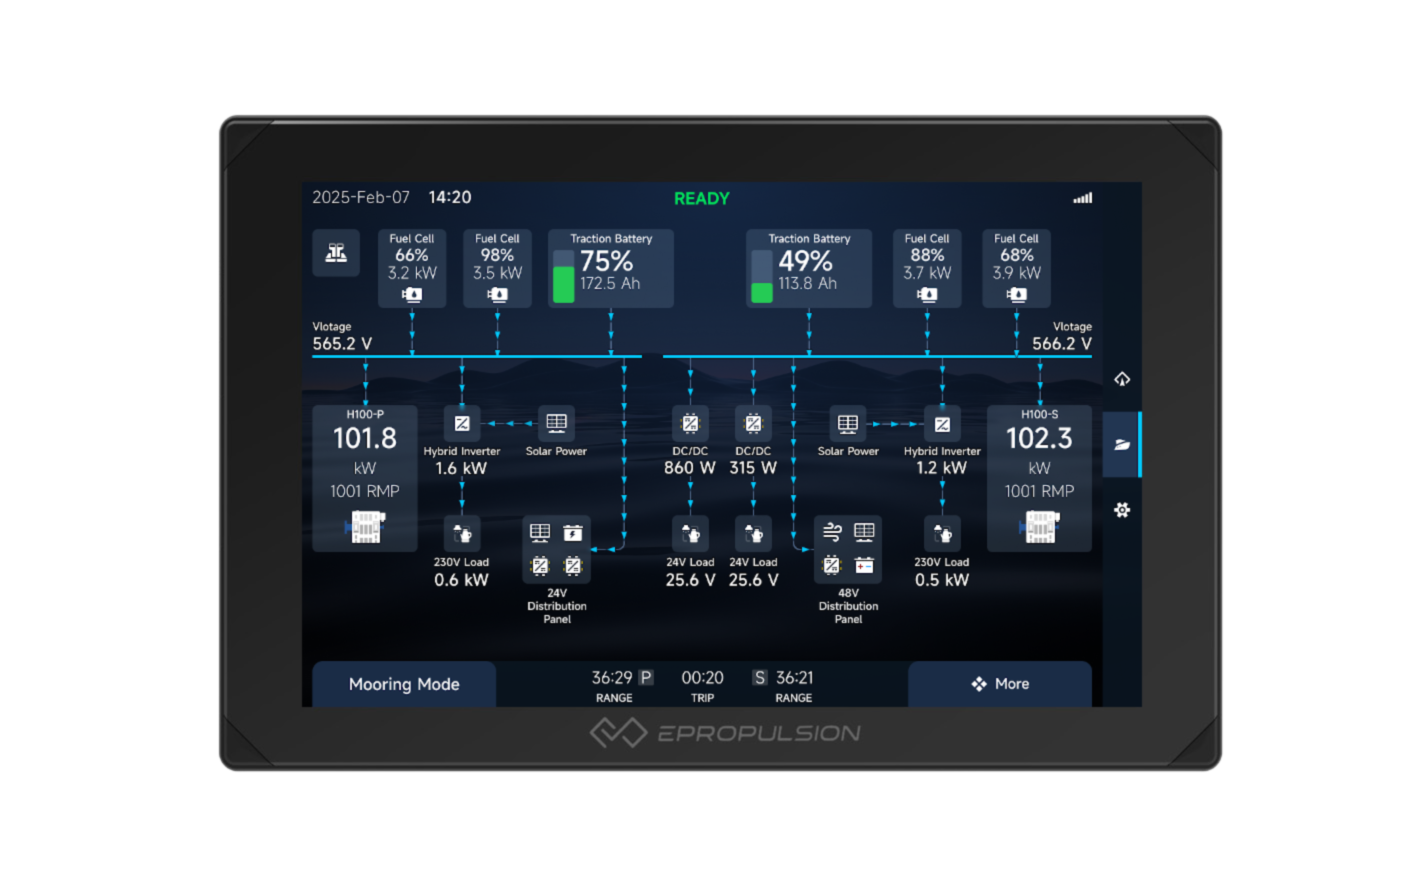This screenshot has width=1402, height=879.
Task: Tap the 230V Load 0.5 kW icon
Action: pos(942,534)
